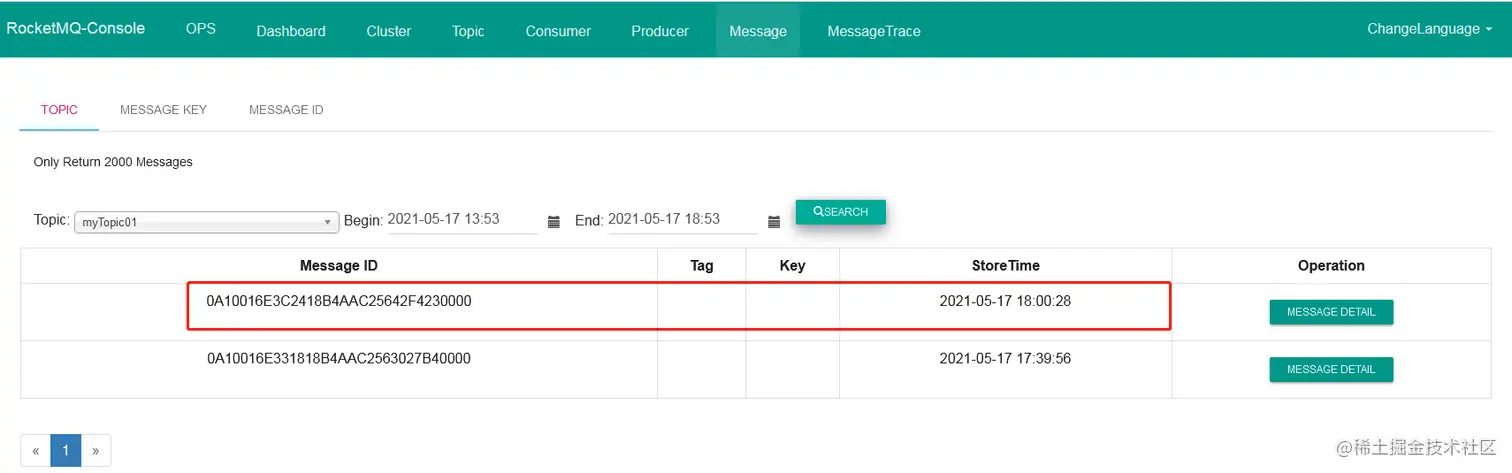Click the Operation column header
1512x473 pixels.
pyautogui.click(x=1331, y=266)
